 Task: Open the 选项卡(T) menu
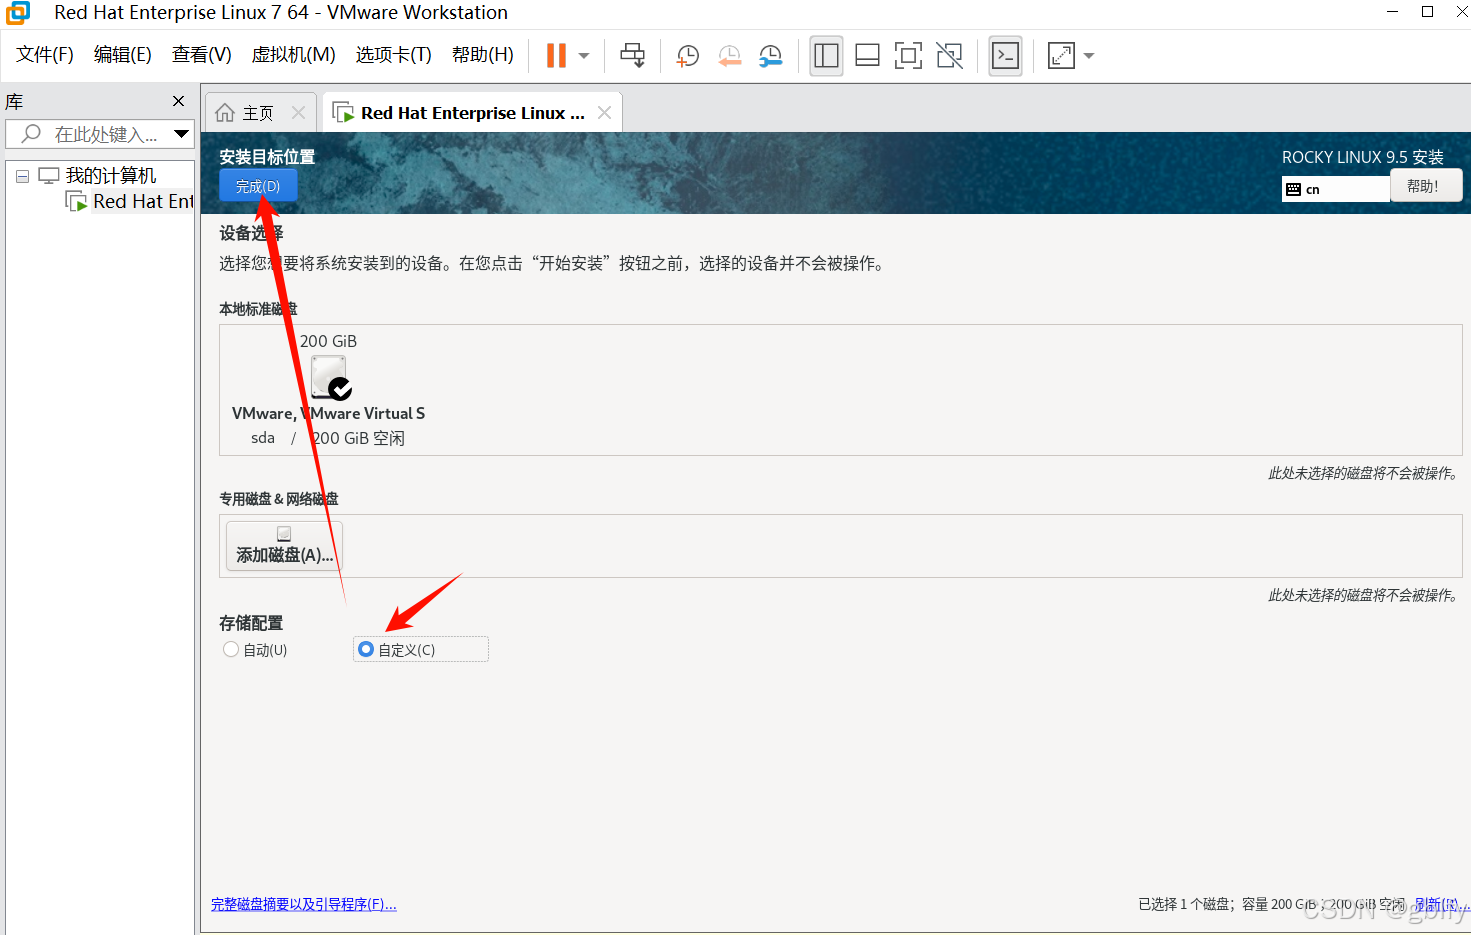(394, 55)
